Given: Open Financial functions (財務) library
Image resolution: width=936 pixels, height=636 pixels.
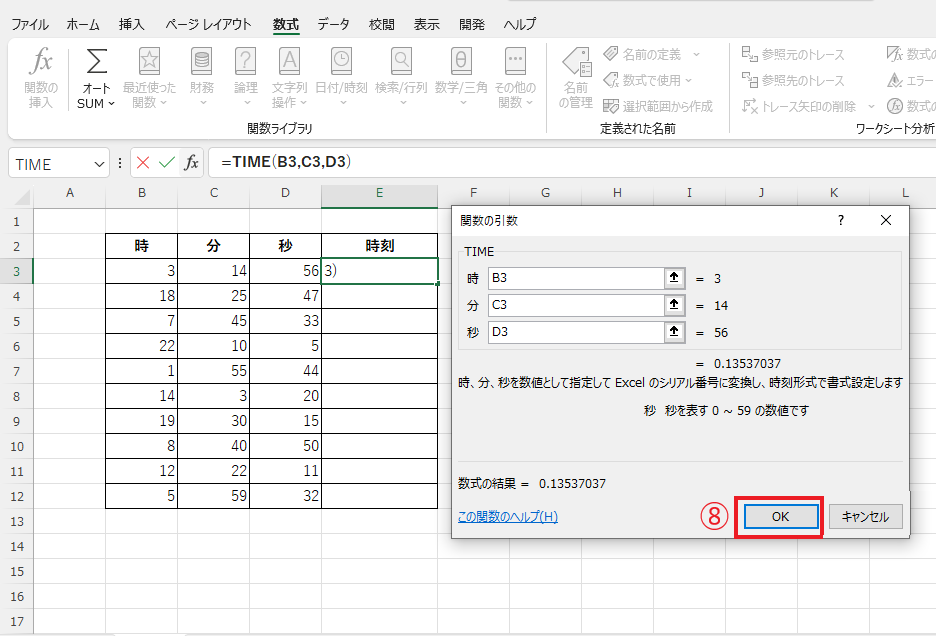Looking at the screenshot, I should [202, 78].
